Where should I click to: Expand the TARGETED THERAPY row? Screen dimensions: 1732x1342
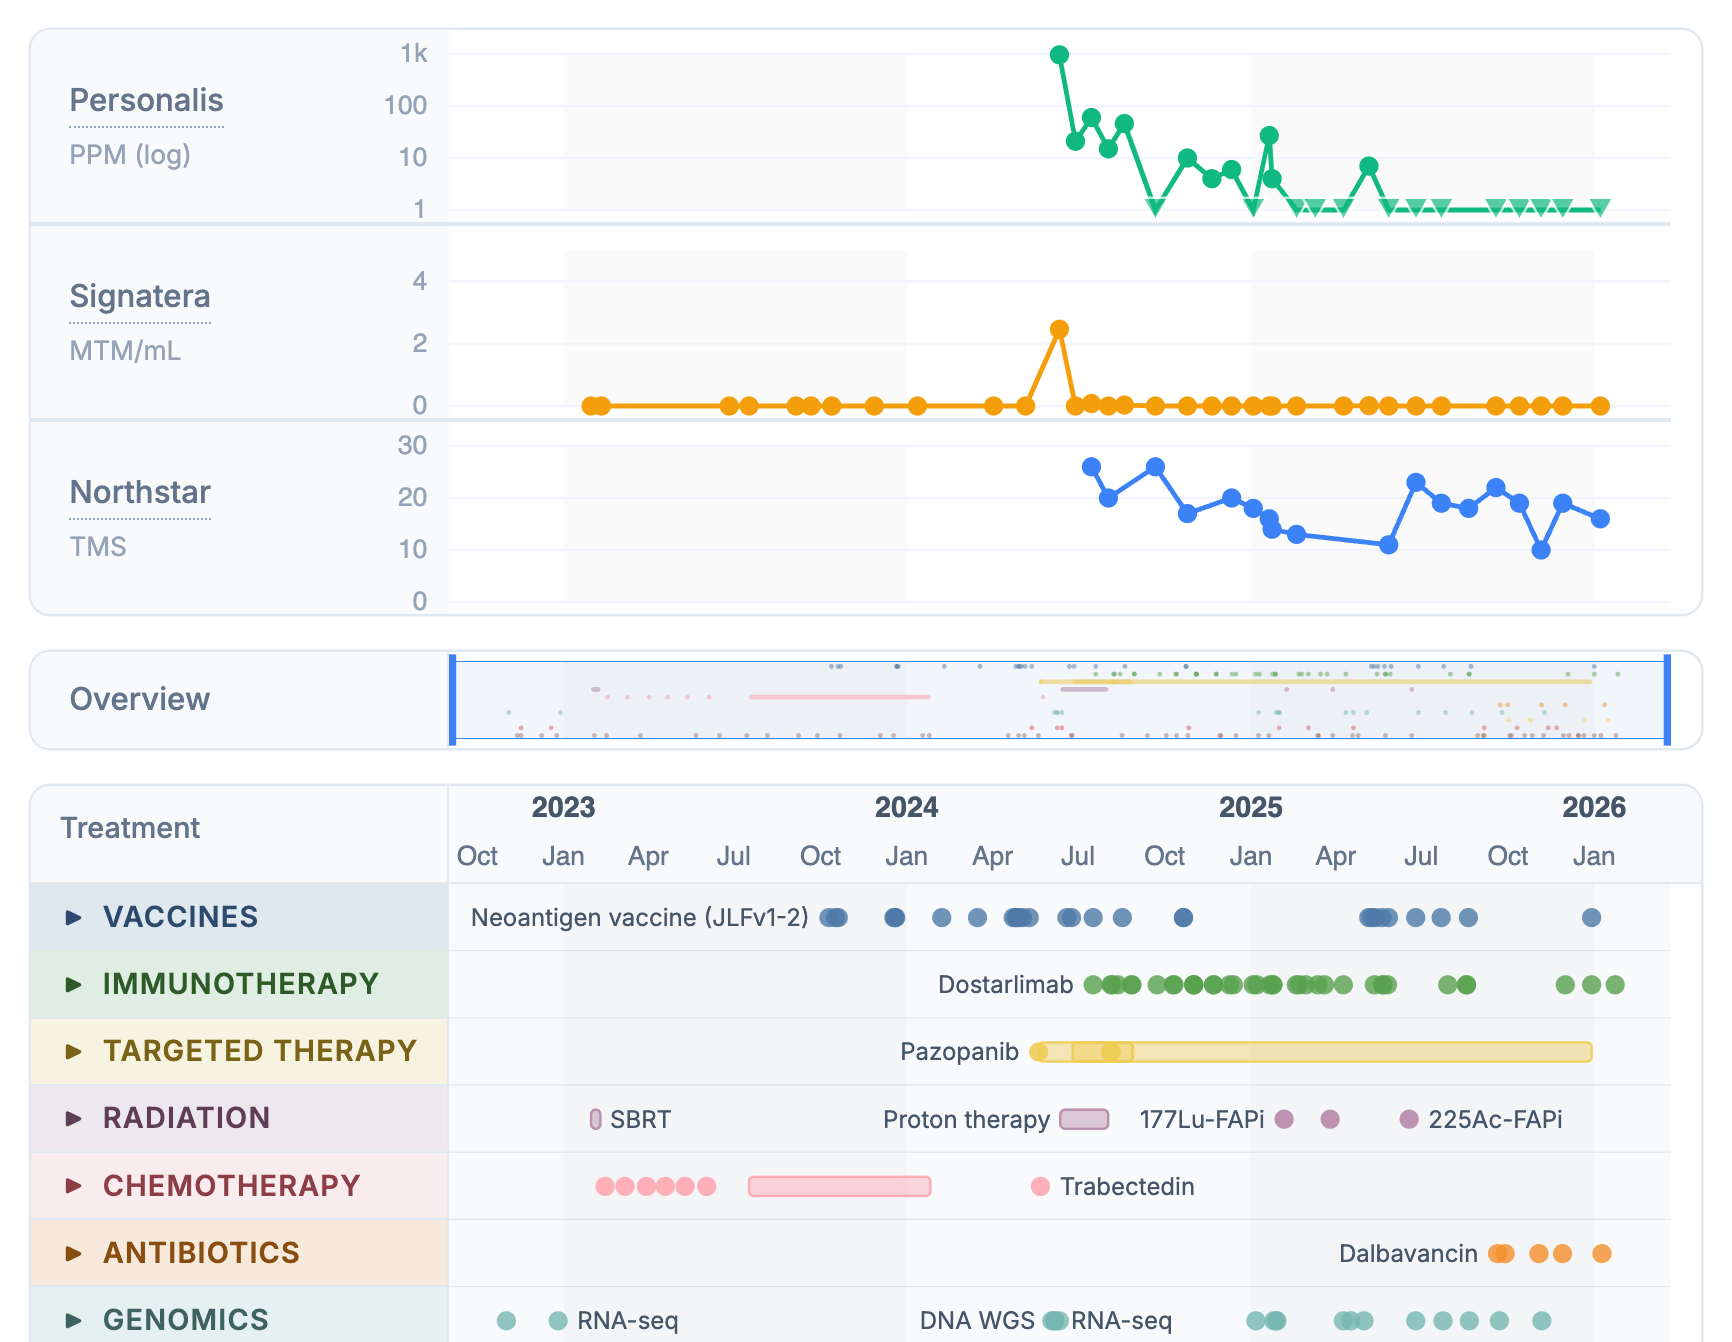71,1051
